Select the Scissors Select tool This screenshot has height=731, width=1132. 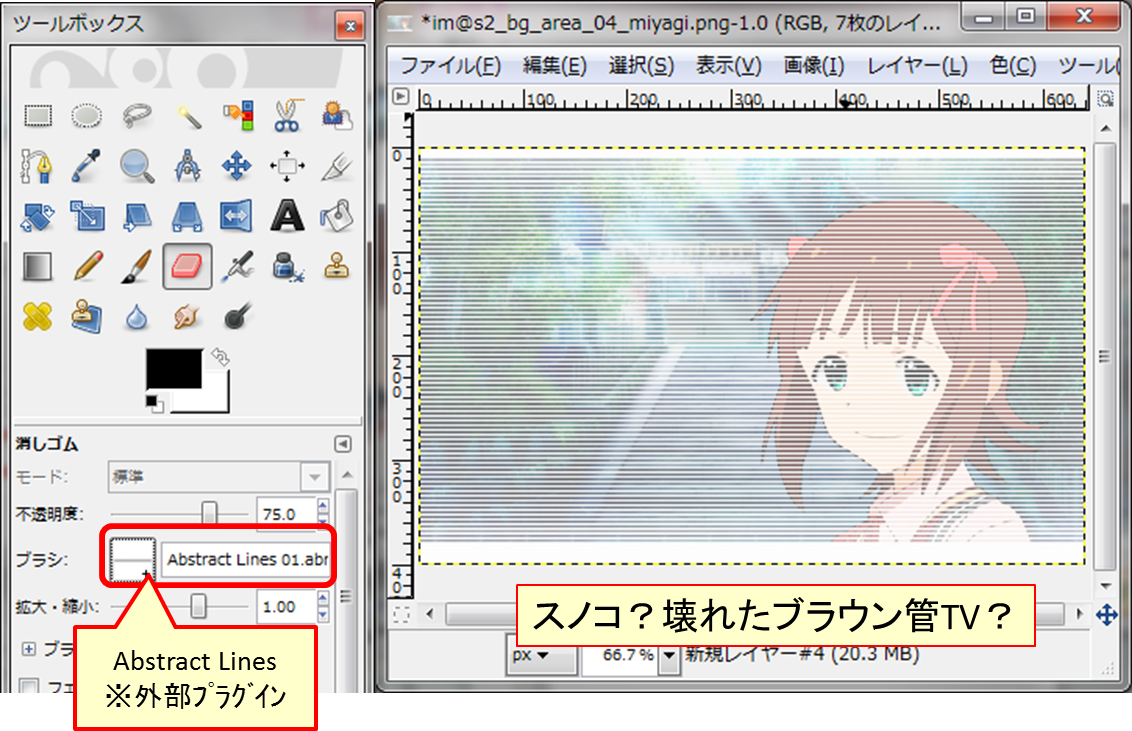click(287, 115)
